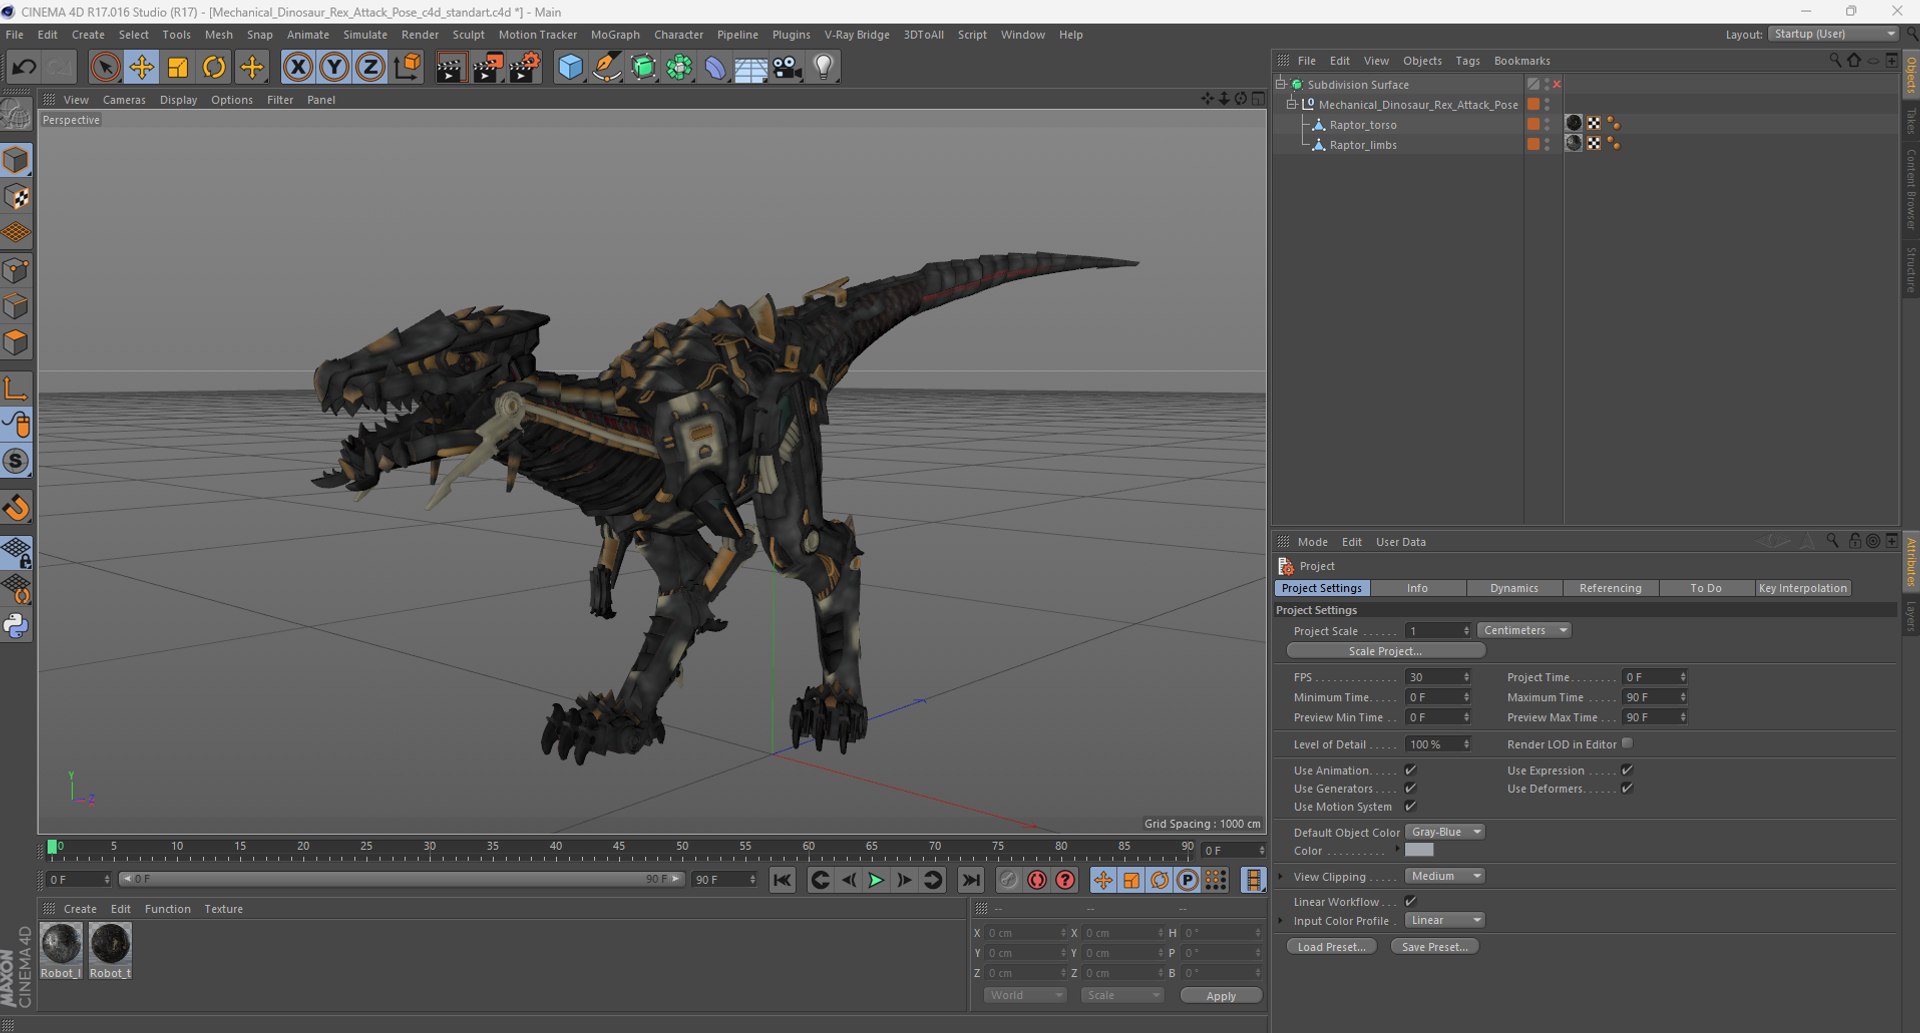Switch to the Key Interpolation tab
This screenshot has width=1920, height=1033.
tap(1802, 588)
